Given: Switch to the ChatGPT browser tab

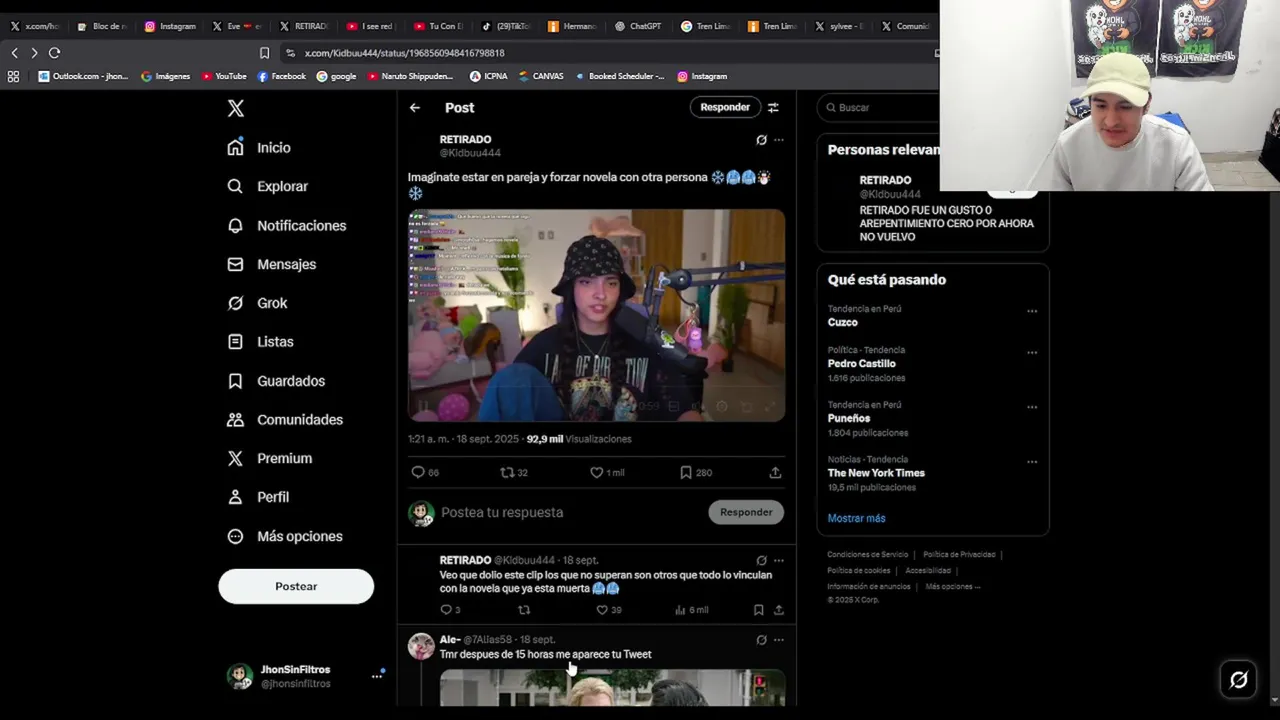Looking at the screenshot, I should click(x=638, y=26).
